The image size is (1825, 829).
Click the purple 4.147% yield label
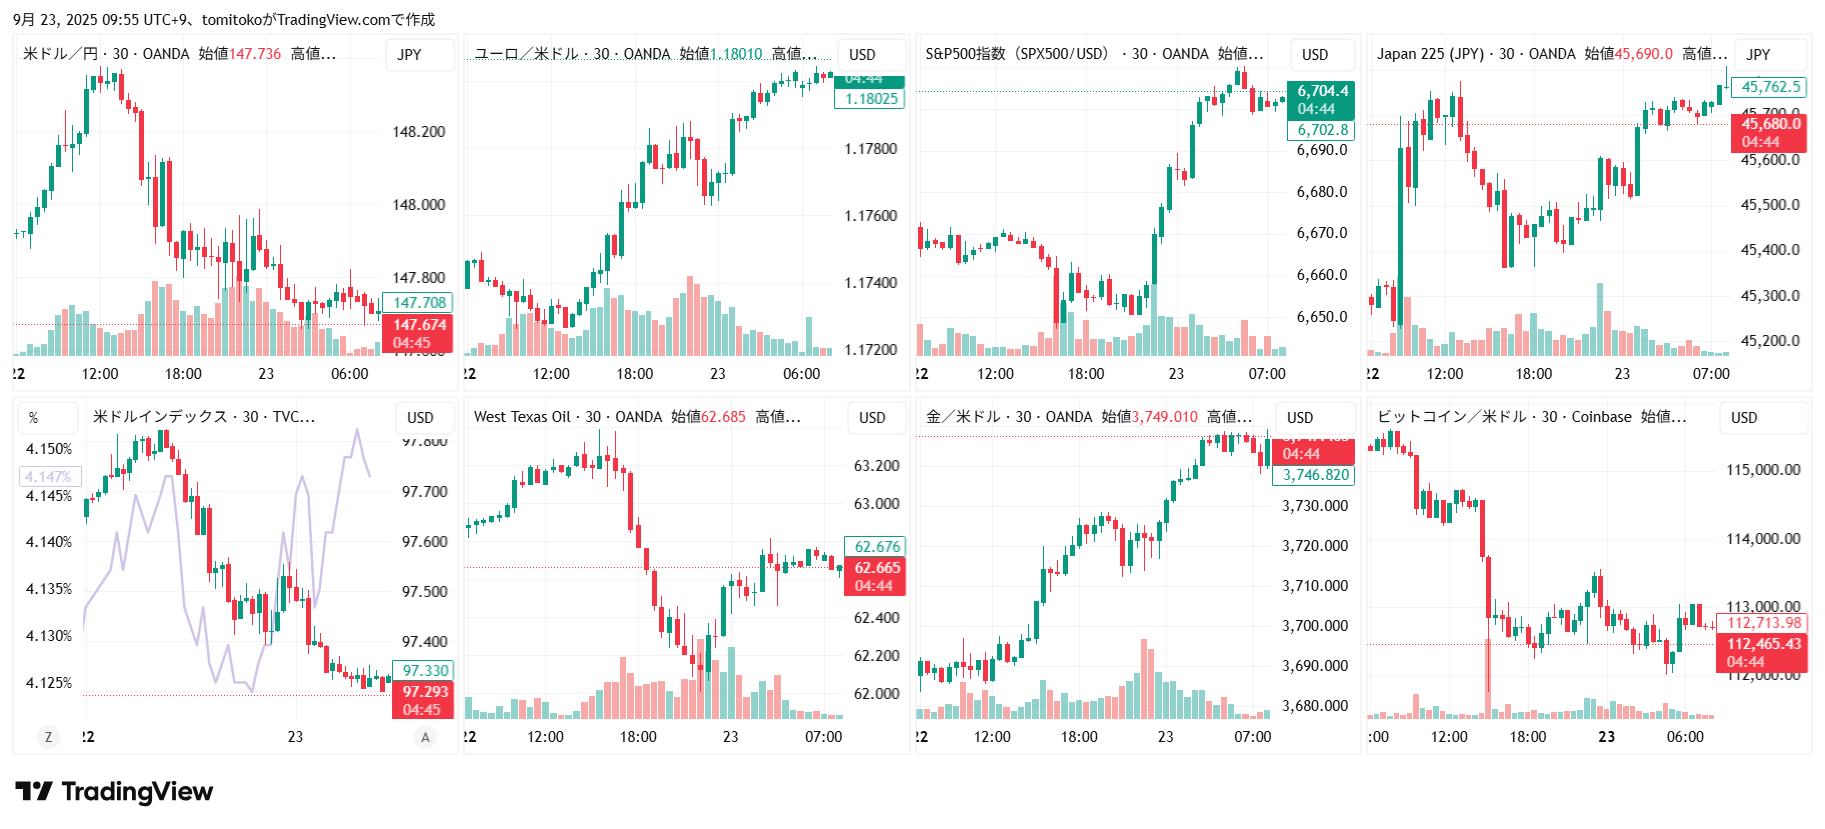[x=48, y=477]
